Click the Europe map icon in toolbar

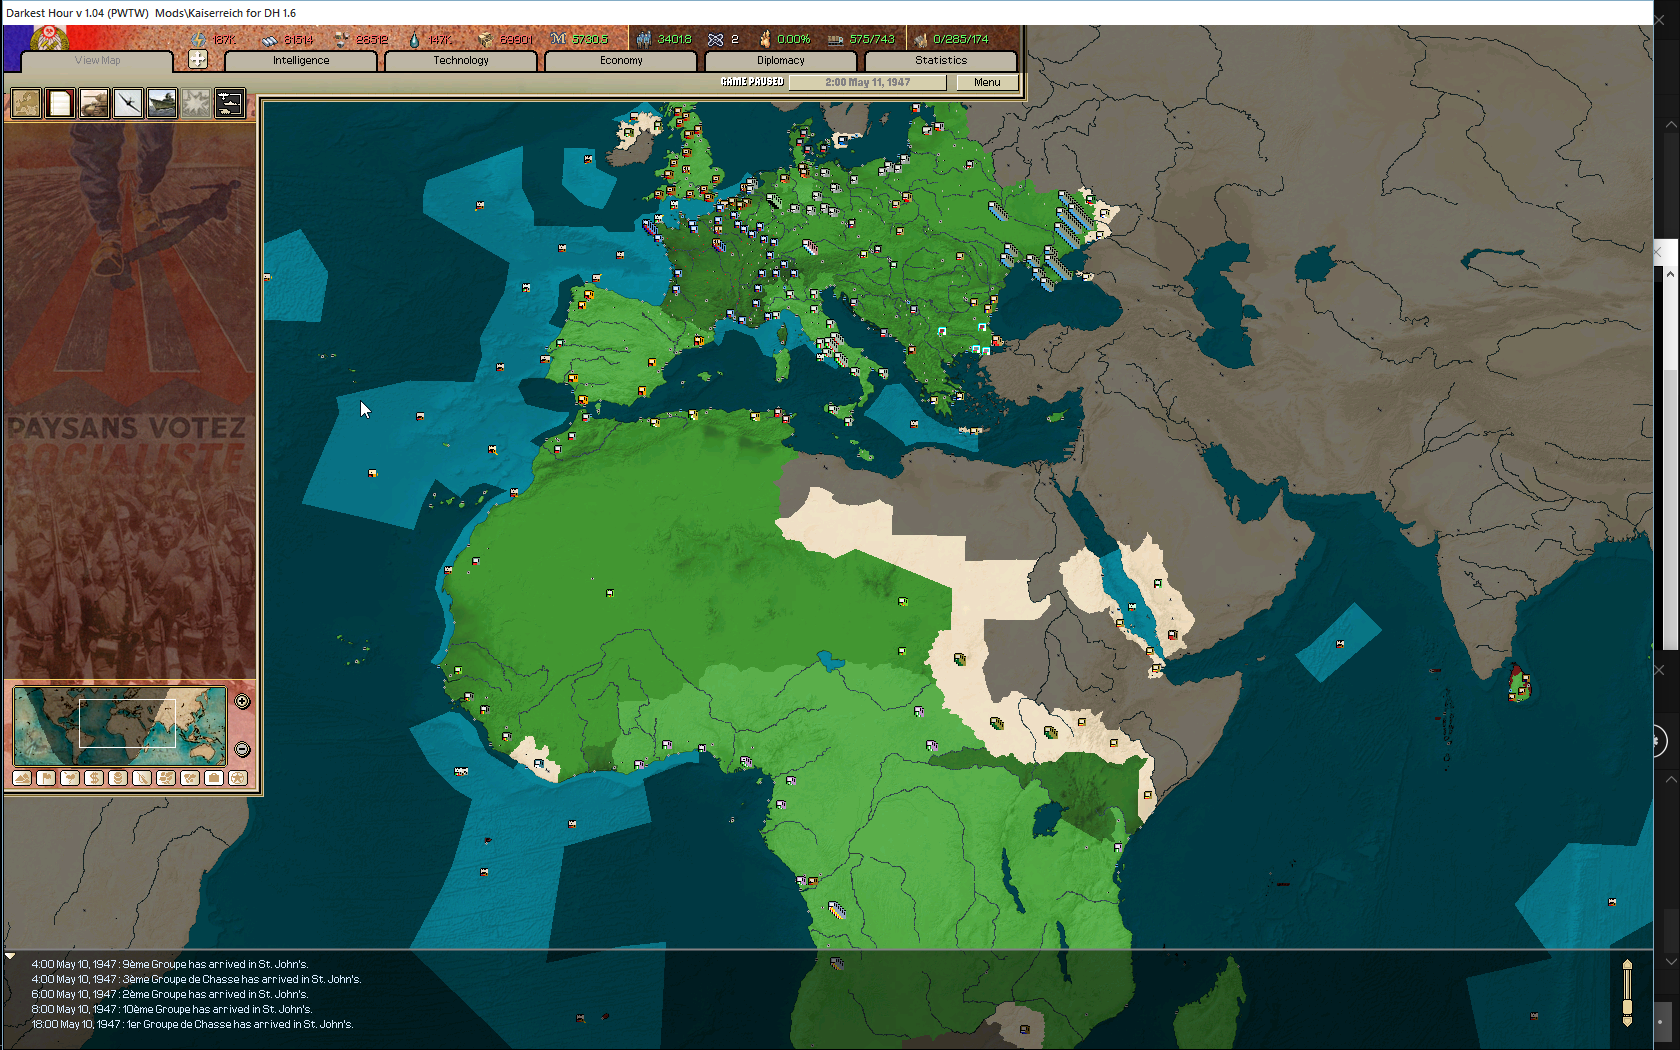pos(26,103)
